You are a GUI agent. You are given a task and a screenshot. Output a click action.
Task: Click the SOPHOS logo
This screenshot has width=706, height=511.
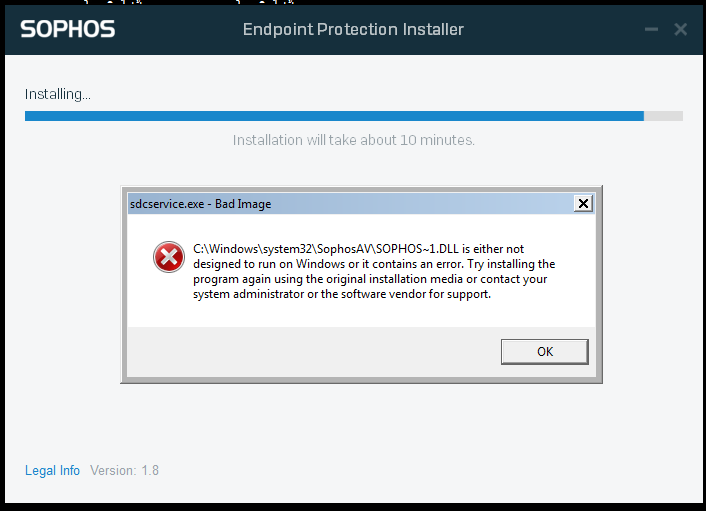coord(68,29)
